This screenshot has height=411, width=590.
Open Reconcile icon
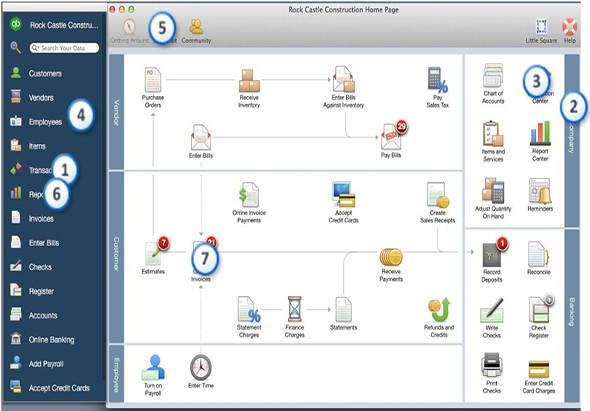click(x=538, y=254)
